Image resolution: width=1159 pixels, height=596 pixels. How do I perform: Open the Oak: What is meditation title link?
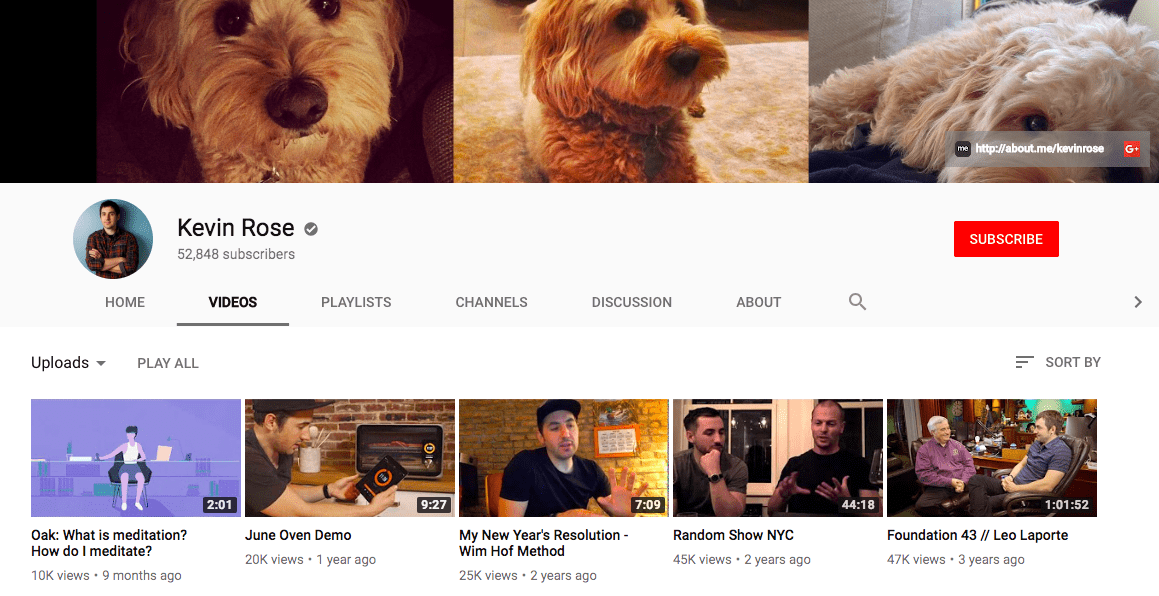click(109, 543)
